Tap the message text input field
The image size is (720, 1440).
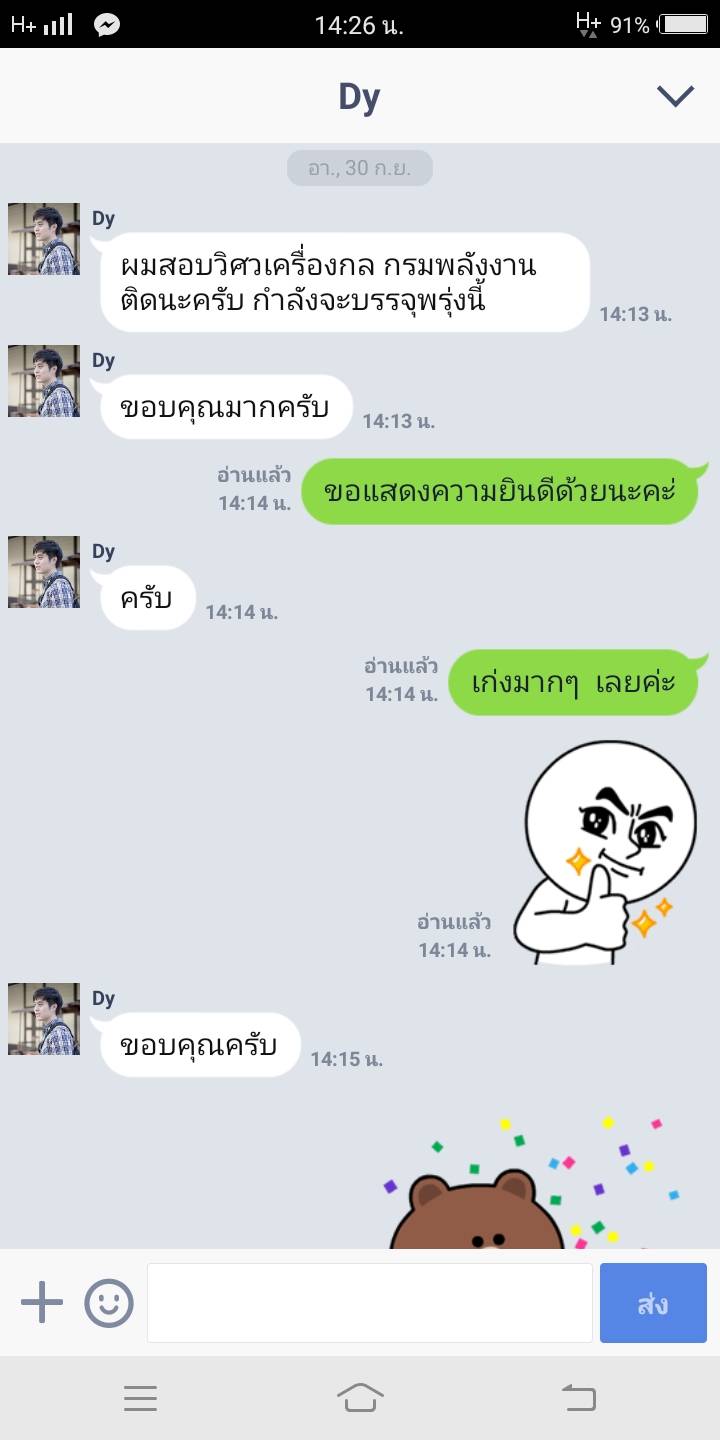[x=370, y=1303]
